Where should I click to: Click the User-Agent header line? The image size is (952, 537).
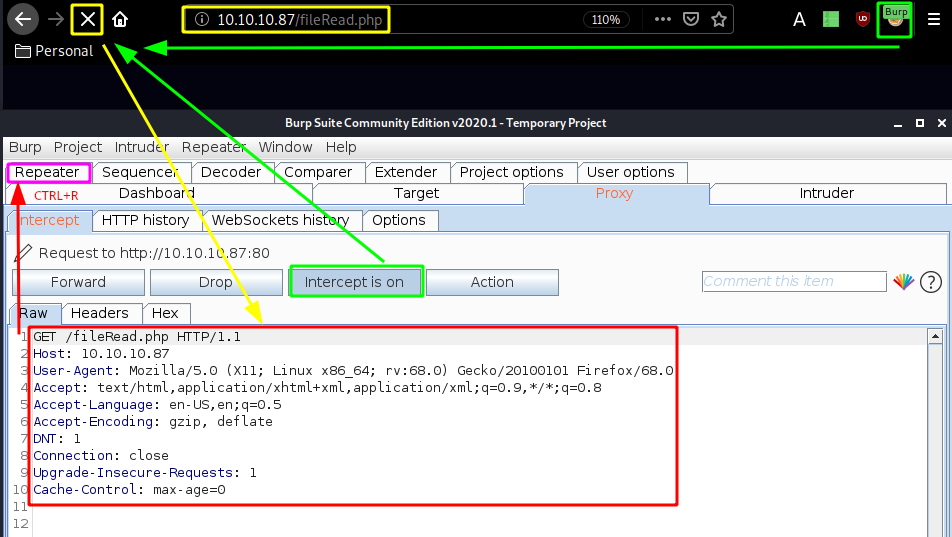click(x=353, y=371)
